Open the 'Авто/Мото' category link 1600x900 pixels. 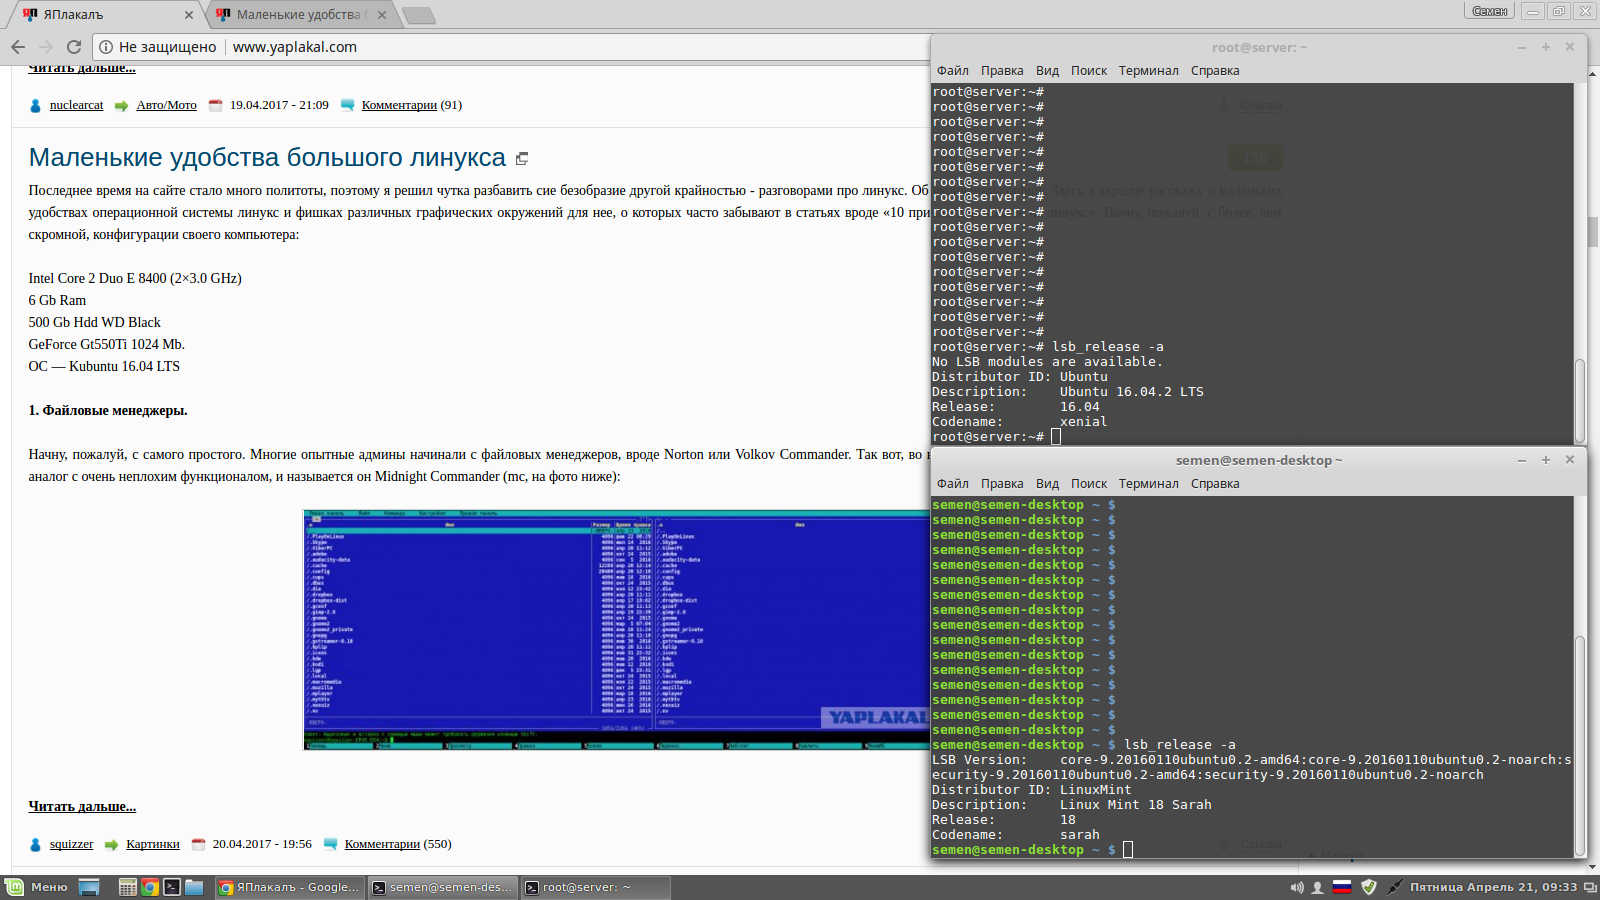(x=167, y=105)
